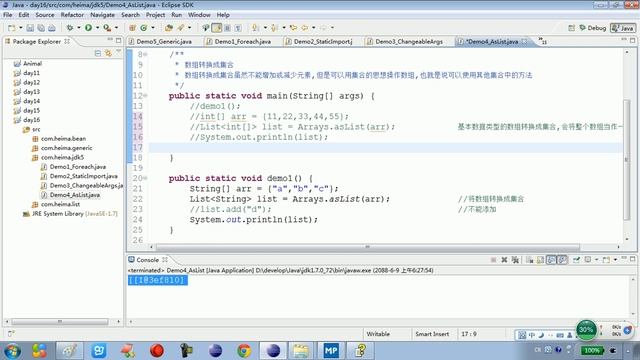Toggle Show Console on Standard Out change

click(x=551, y=260)
